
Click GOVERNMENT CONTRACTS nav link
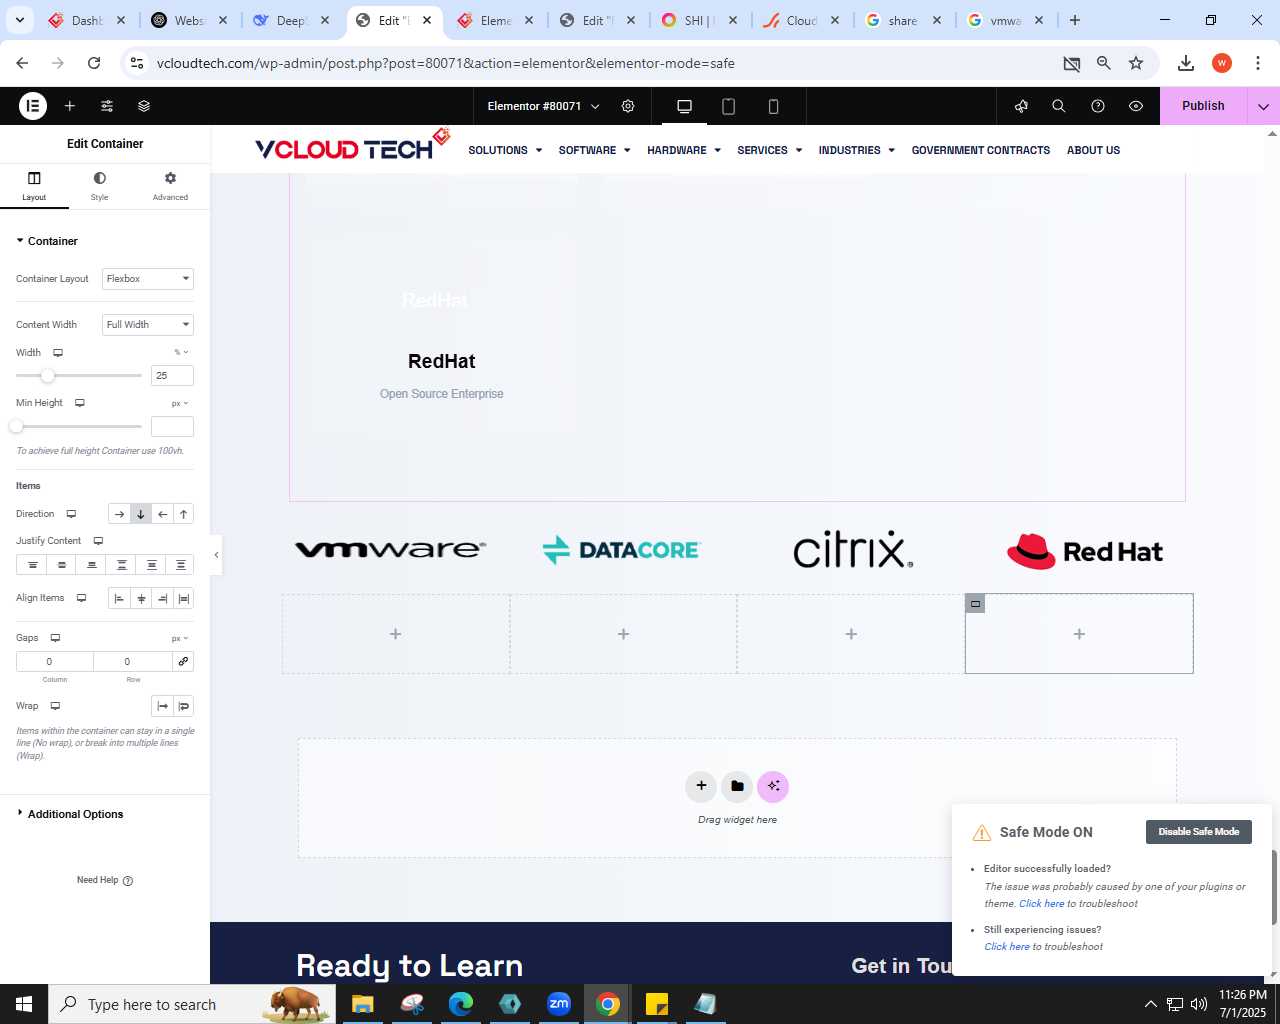[981, 150]
